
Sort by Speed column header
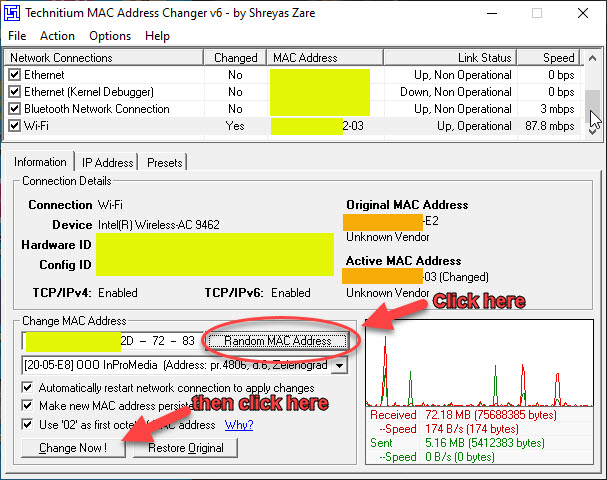pyautogui.click(x=549, y=58)
